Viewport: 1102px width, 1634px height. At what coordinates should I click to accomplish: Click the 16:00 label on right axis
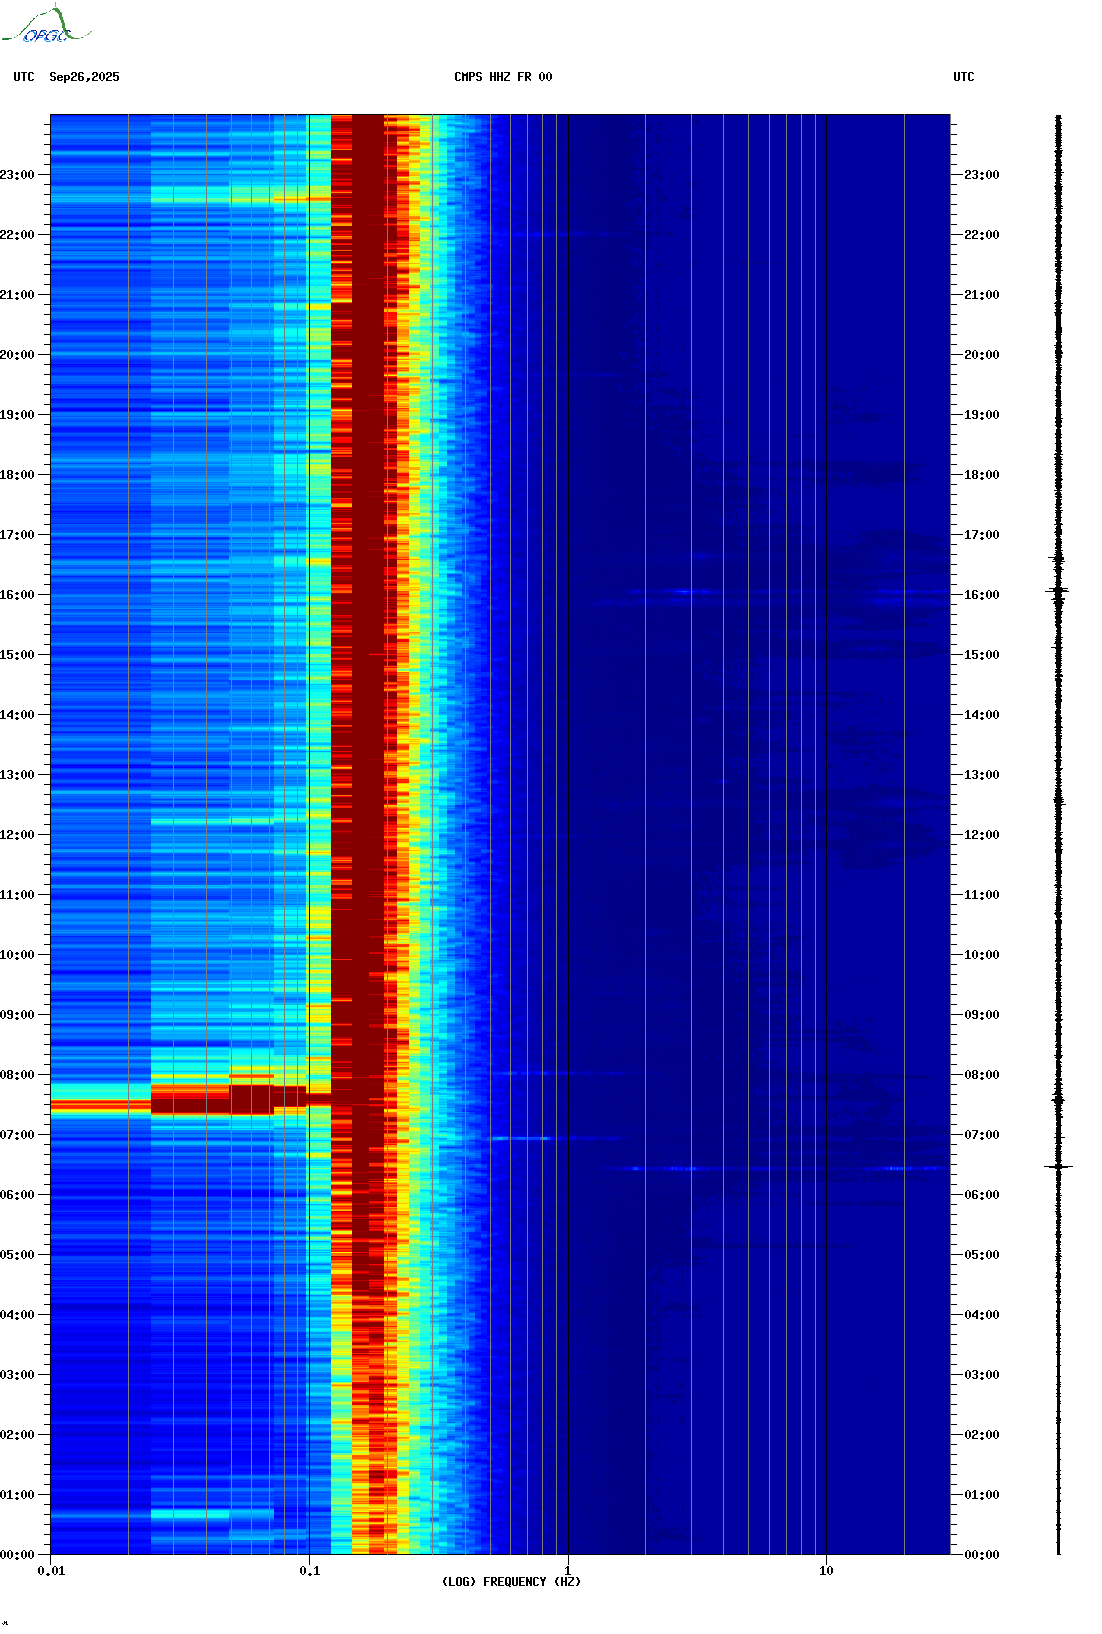981,595
